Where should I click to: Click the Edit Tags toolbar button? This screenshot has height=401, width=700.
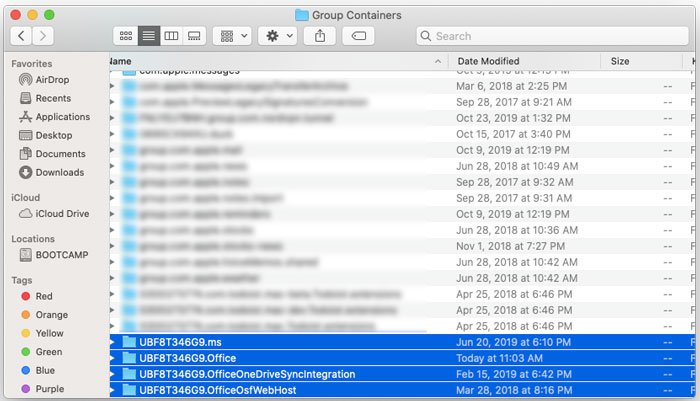click(358, 36)
